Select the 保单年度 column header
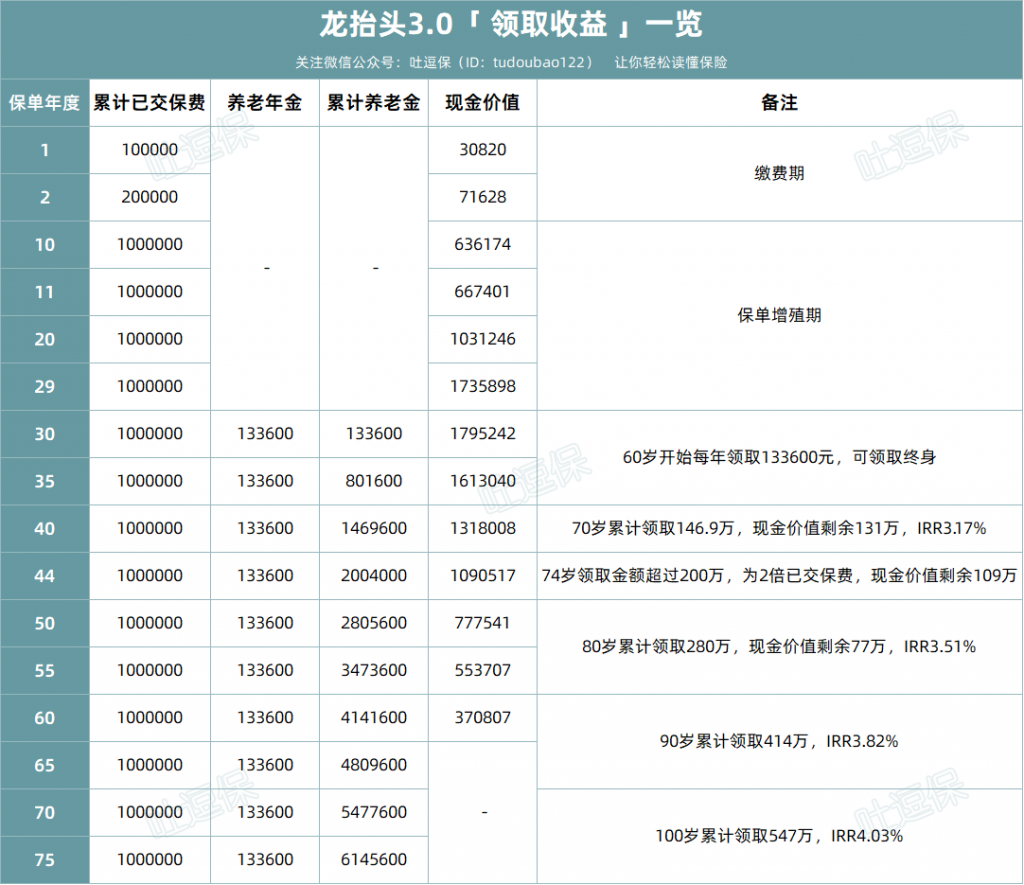 (44, 103)
